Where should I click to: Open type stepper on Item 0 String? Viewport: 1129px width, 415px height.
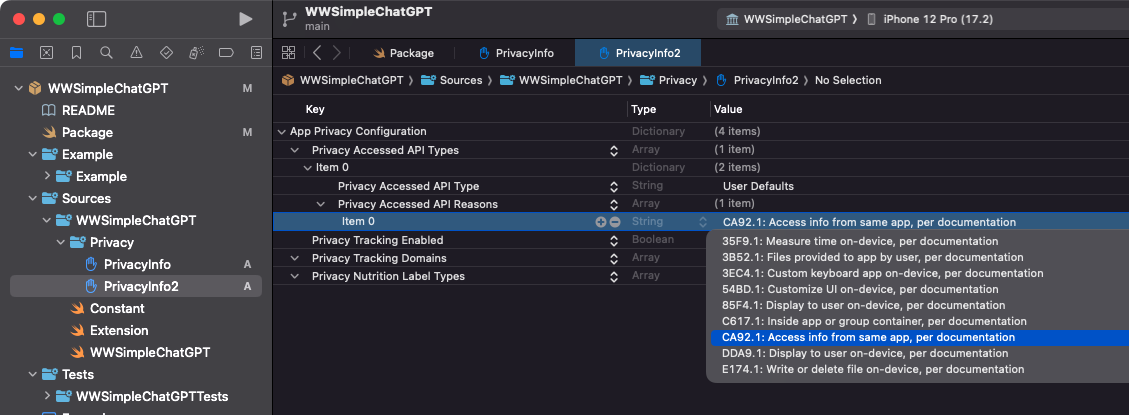pos(703,222)
